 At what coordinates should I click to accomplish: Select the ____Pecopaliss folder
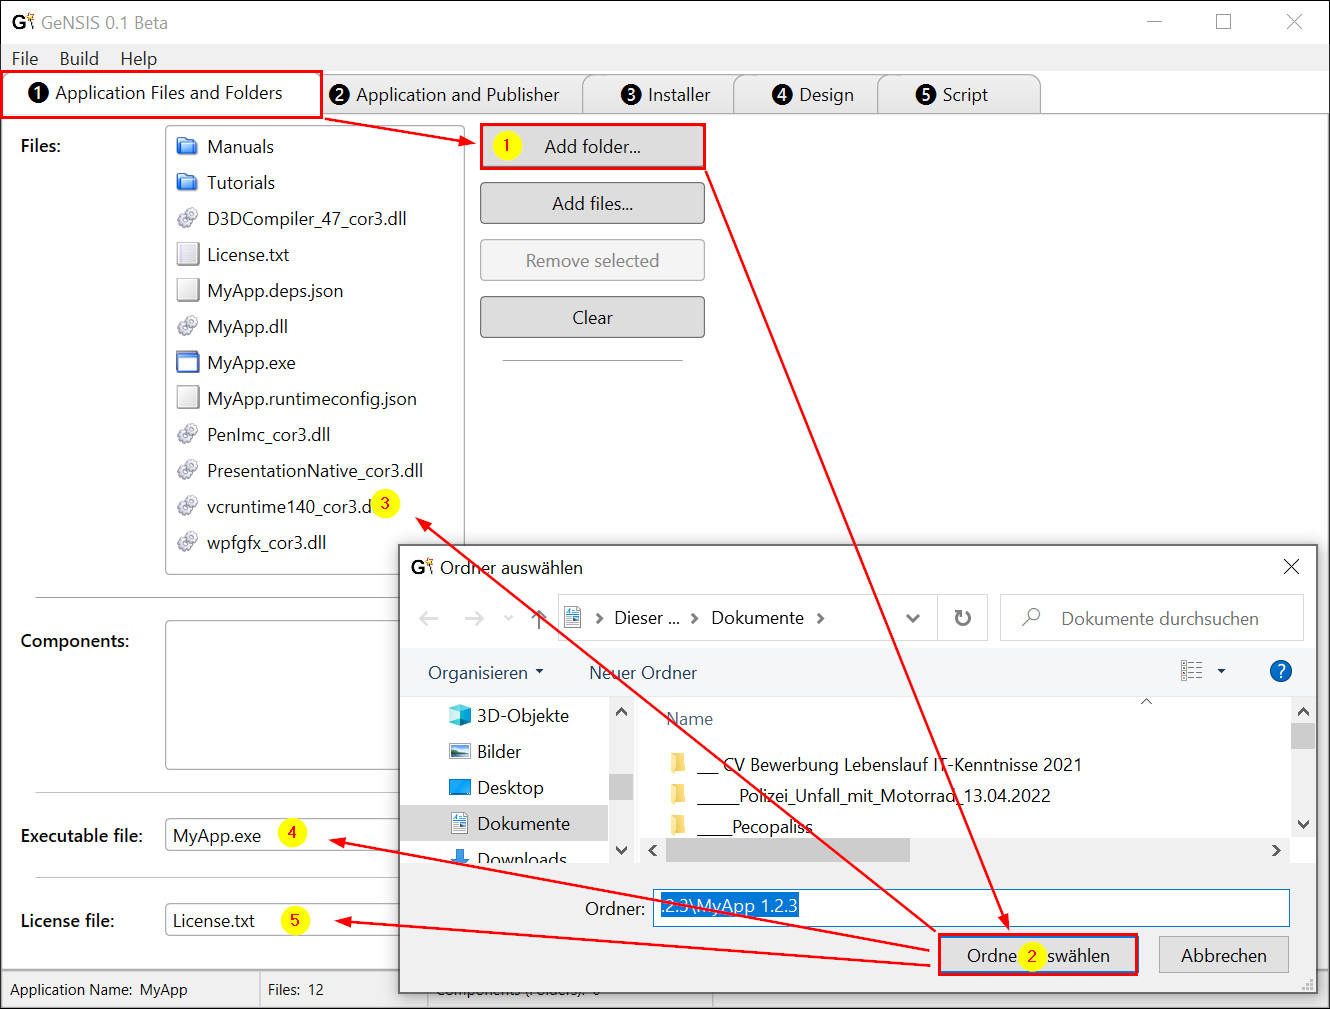(755, 826)
